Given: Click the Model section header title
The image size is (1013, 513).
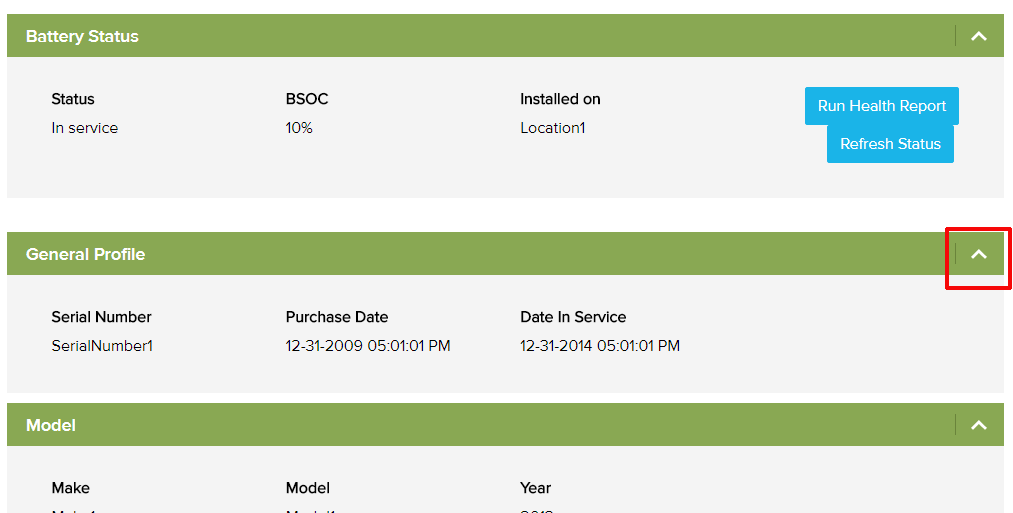Looking at the screenshot, I should (x=51, y=425).
